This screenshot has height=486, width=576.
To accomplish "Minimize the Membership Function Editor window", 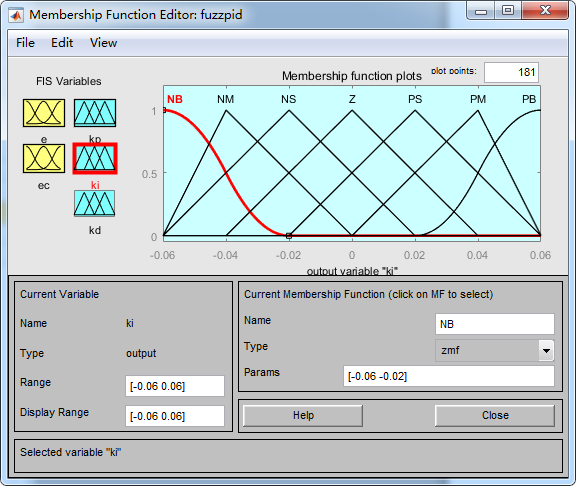I will coord(481,11).
